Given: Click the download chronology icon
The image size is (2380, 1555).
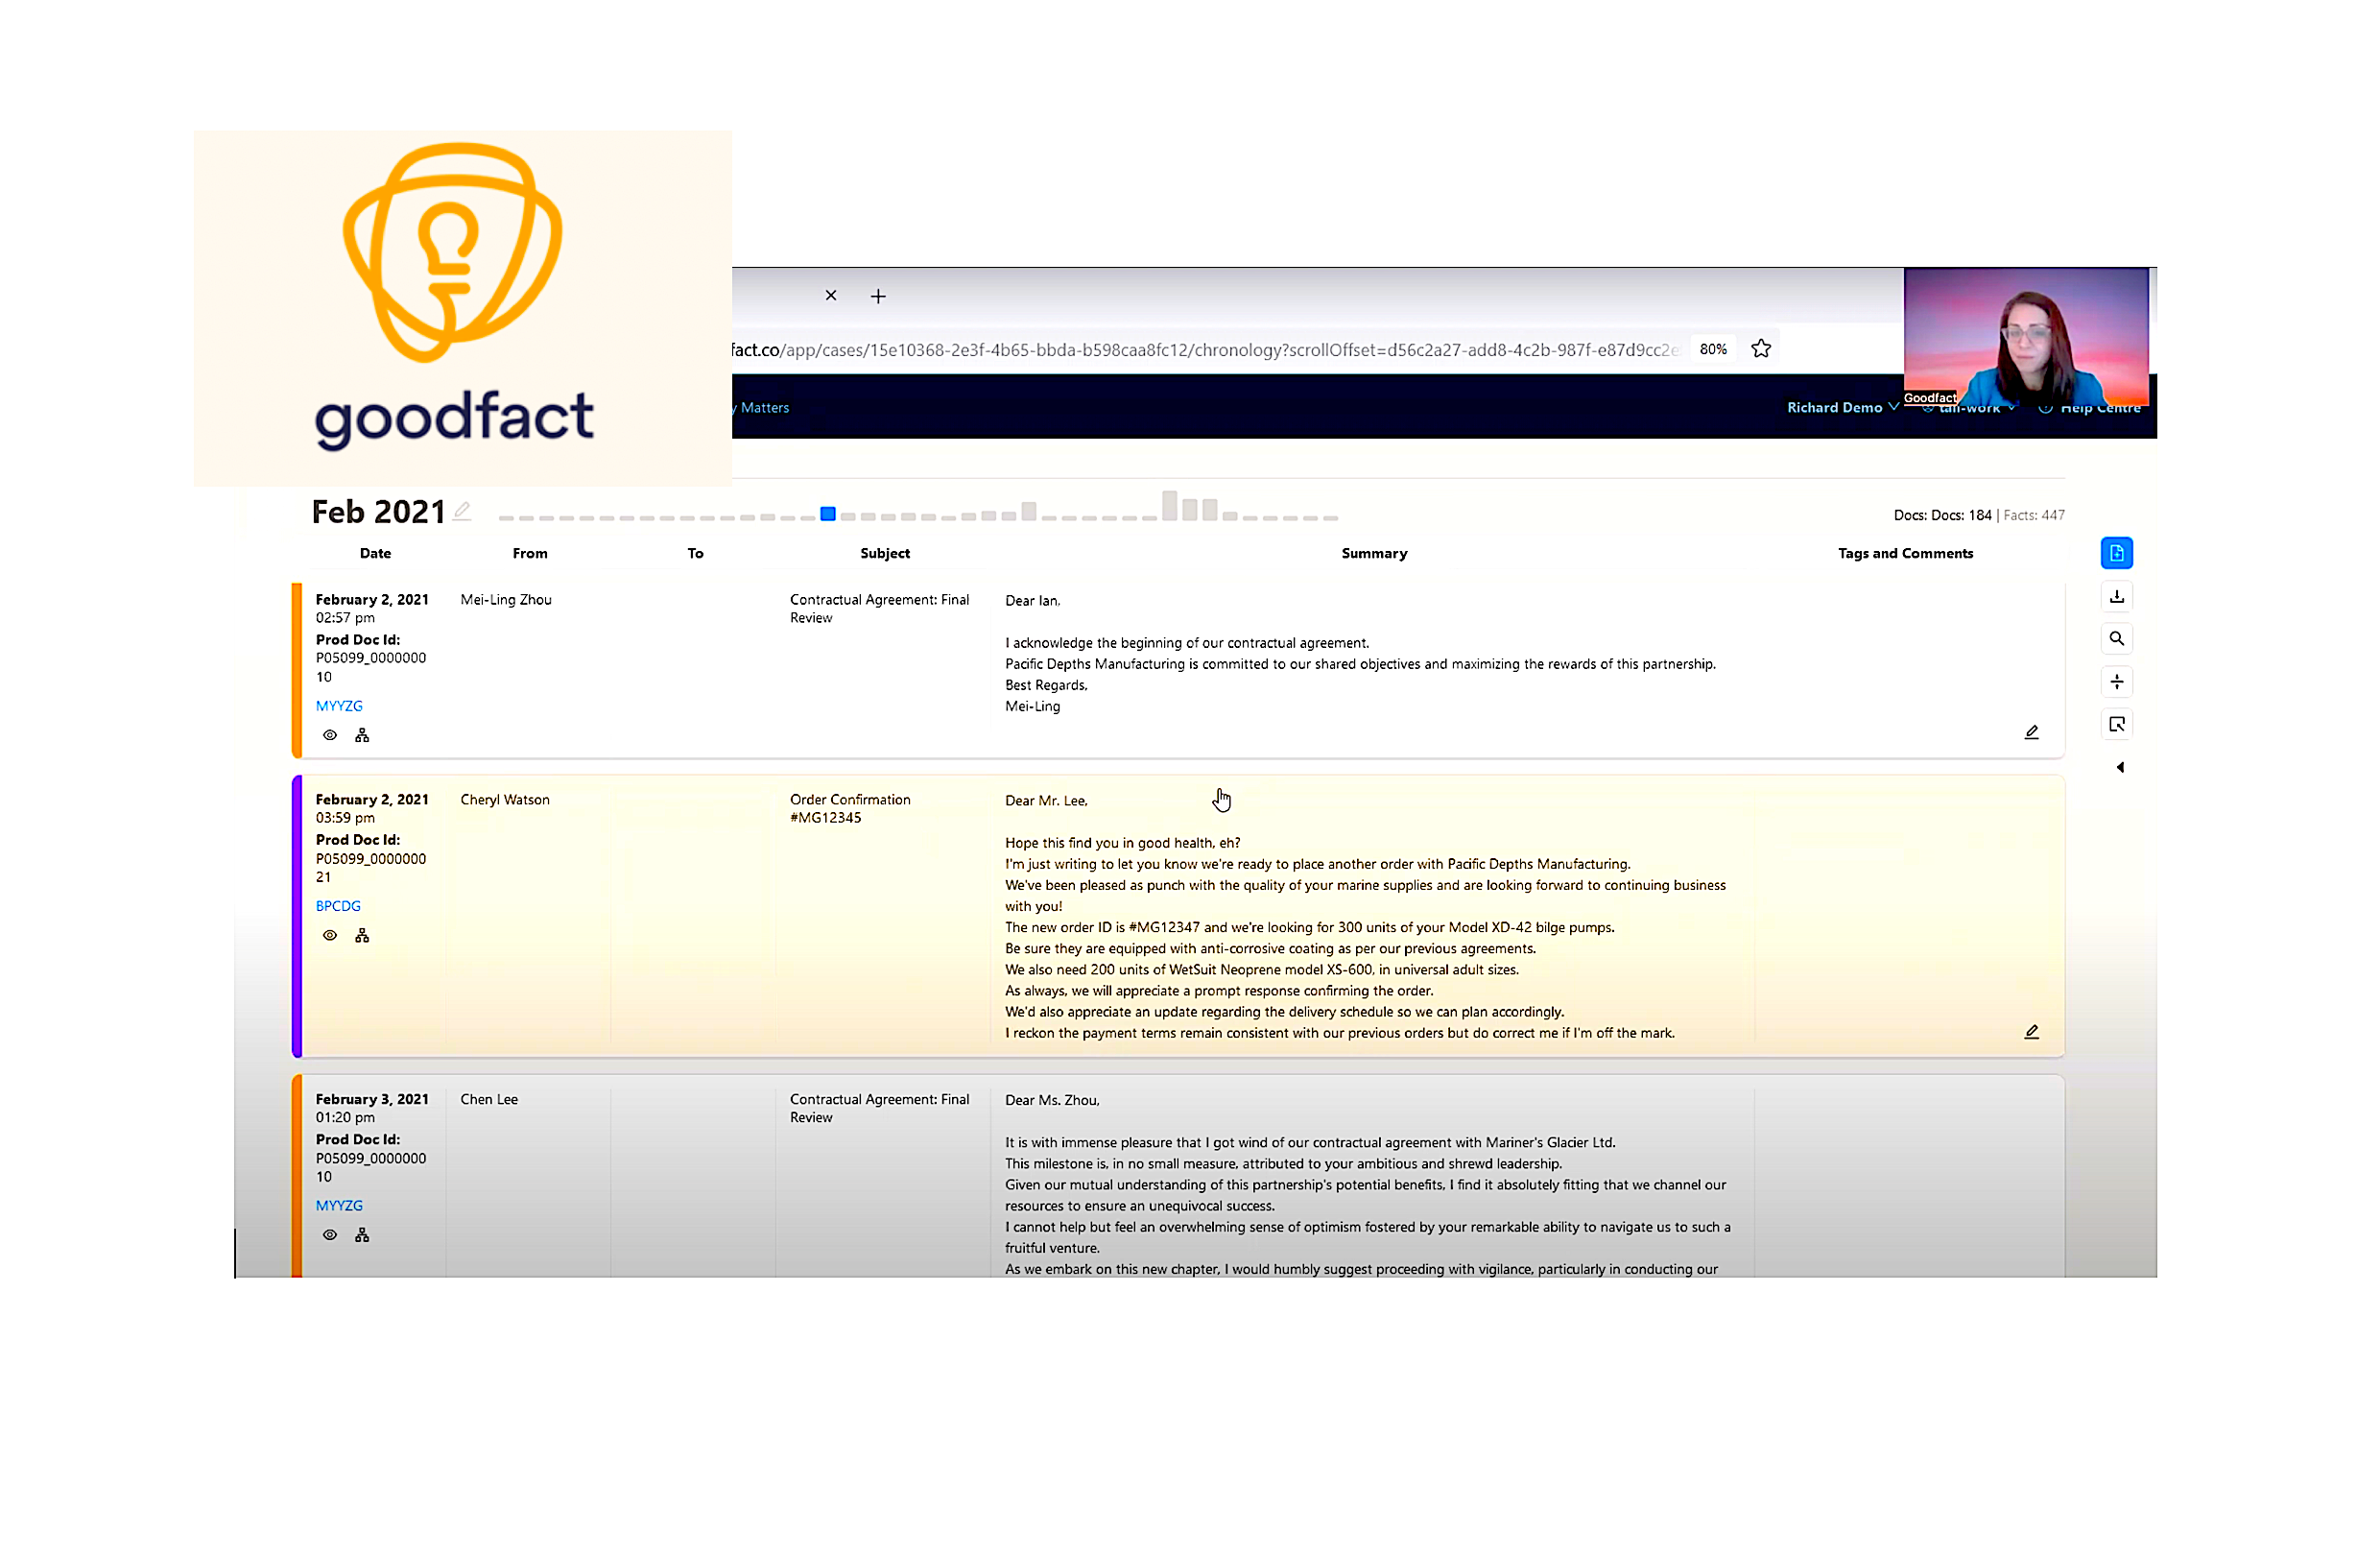Looking at the screenshot, I should pyautogui.click(x=2116, y=597).
